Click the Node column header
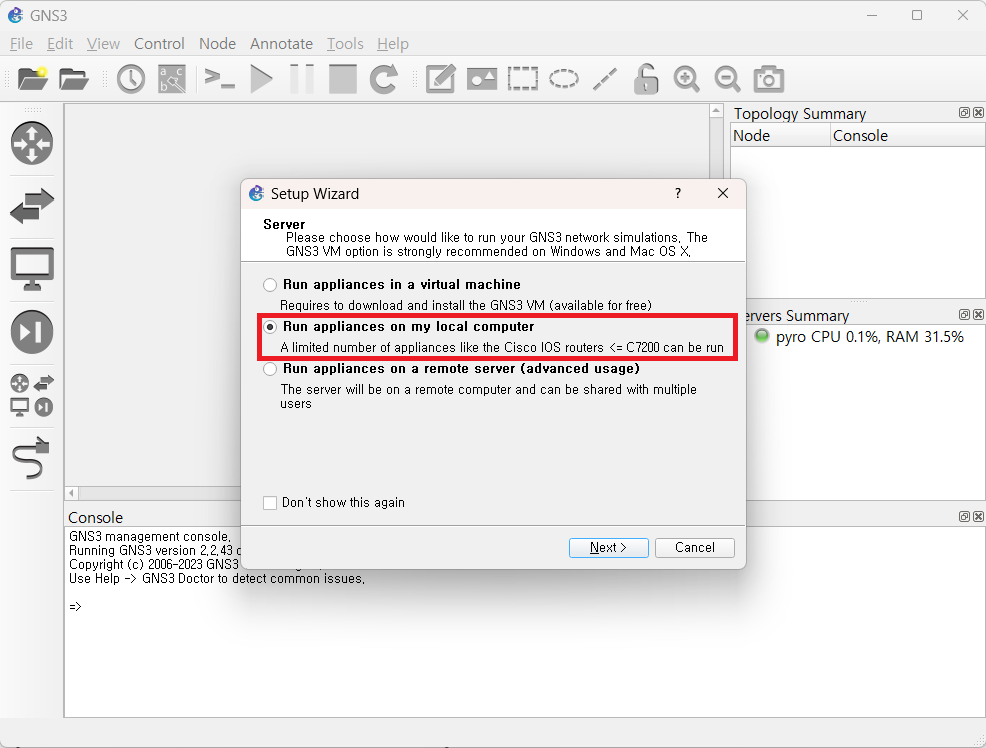The width and height of the screenshot is (986, 748). (x=780, y=135)
